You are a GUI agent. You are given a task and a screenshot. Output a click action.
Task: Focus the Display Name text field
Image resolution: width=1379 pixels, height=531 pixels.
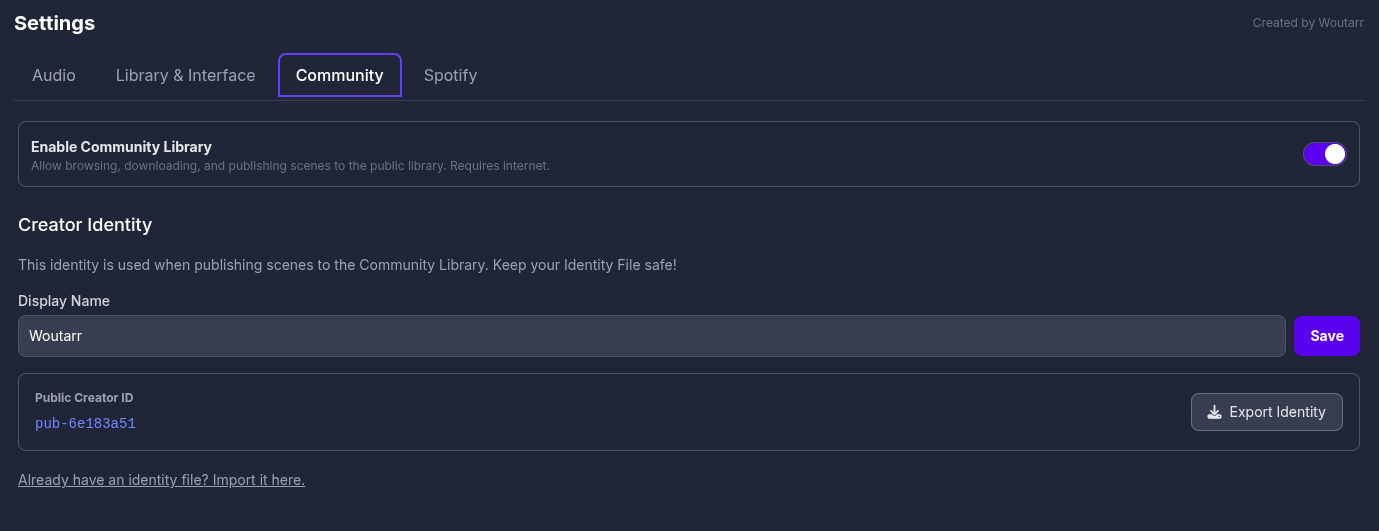[651, 336]
